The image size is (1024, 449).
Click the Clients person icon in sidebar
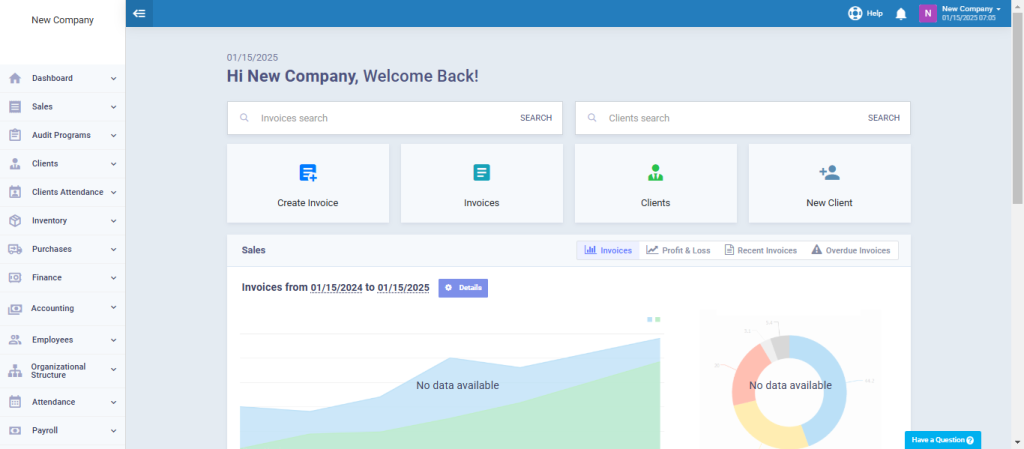point(15,164)
